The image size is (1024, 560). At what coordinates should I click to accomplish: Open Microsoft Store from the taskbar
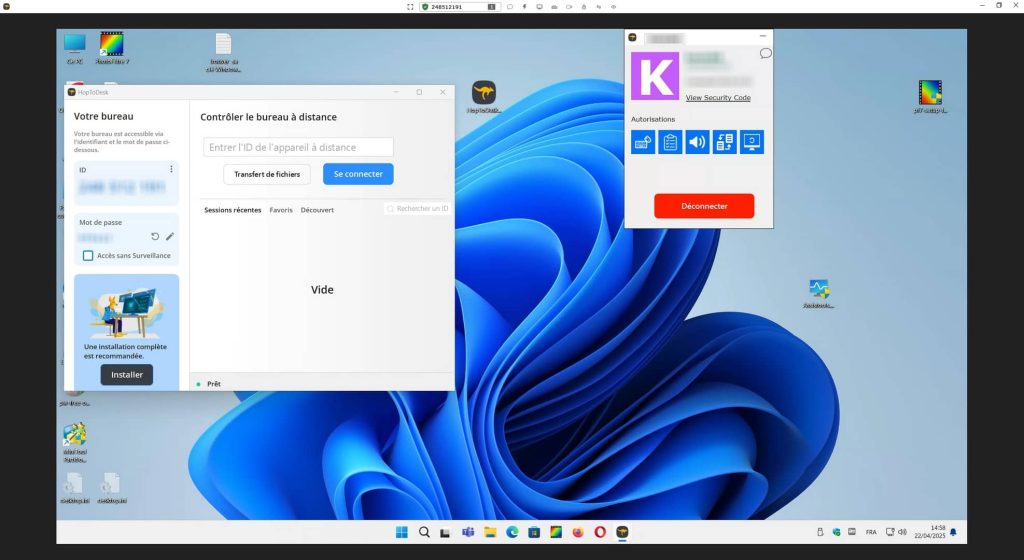tap(534, 532)
